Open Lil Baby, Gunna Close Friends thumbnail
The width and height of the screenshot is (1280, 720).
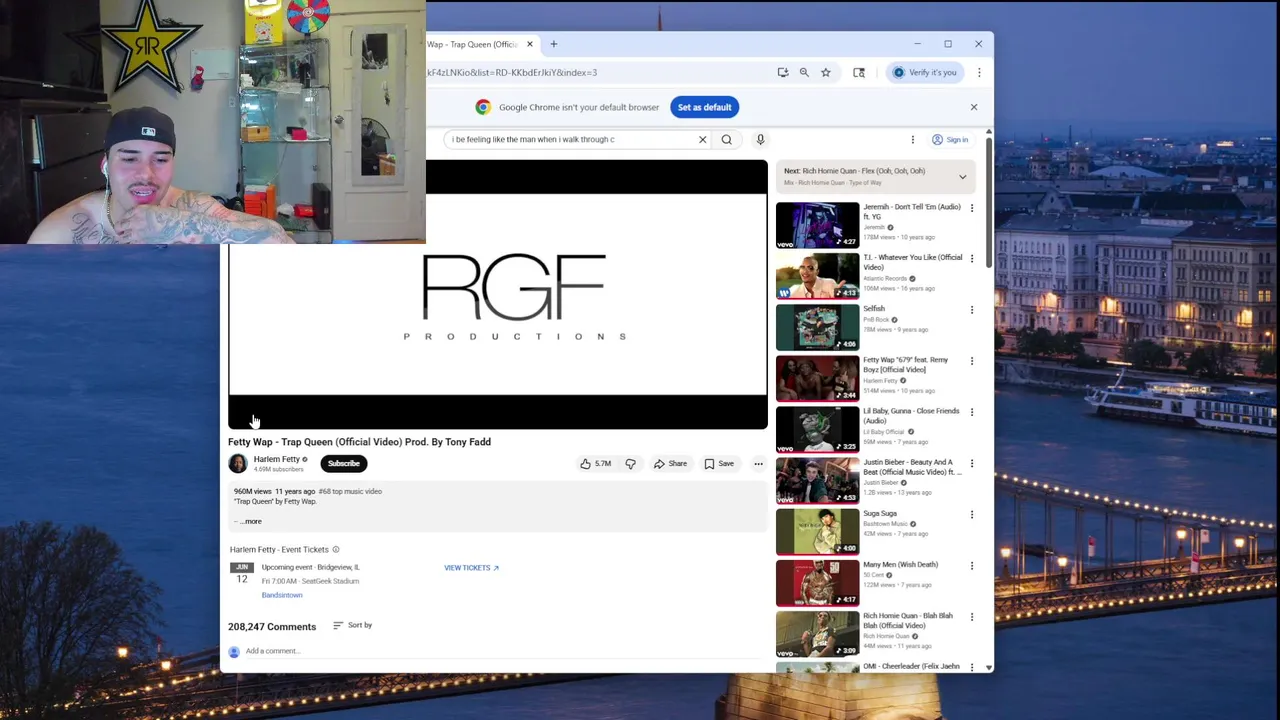point(818,429)
